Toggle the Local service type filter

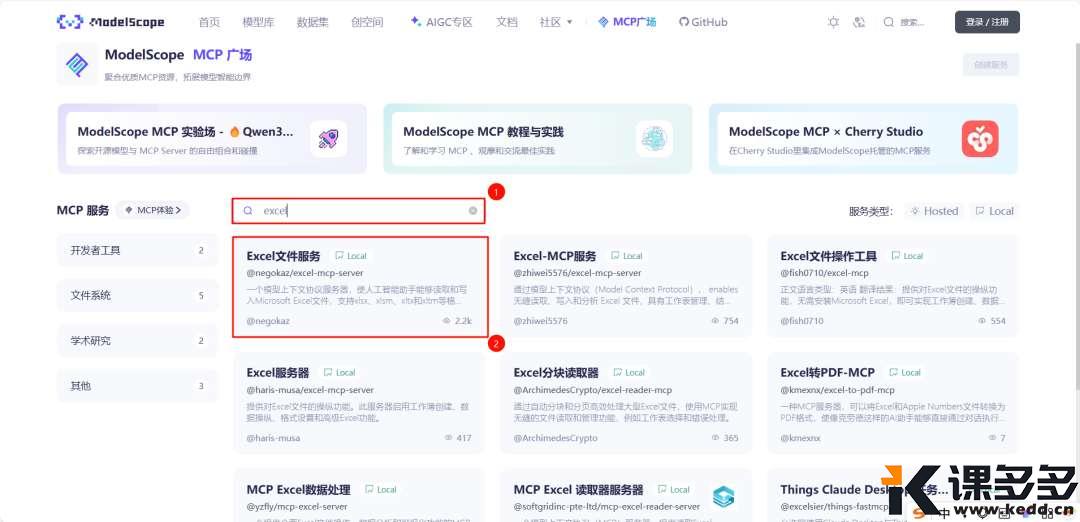point(994,211)
